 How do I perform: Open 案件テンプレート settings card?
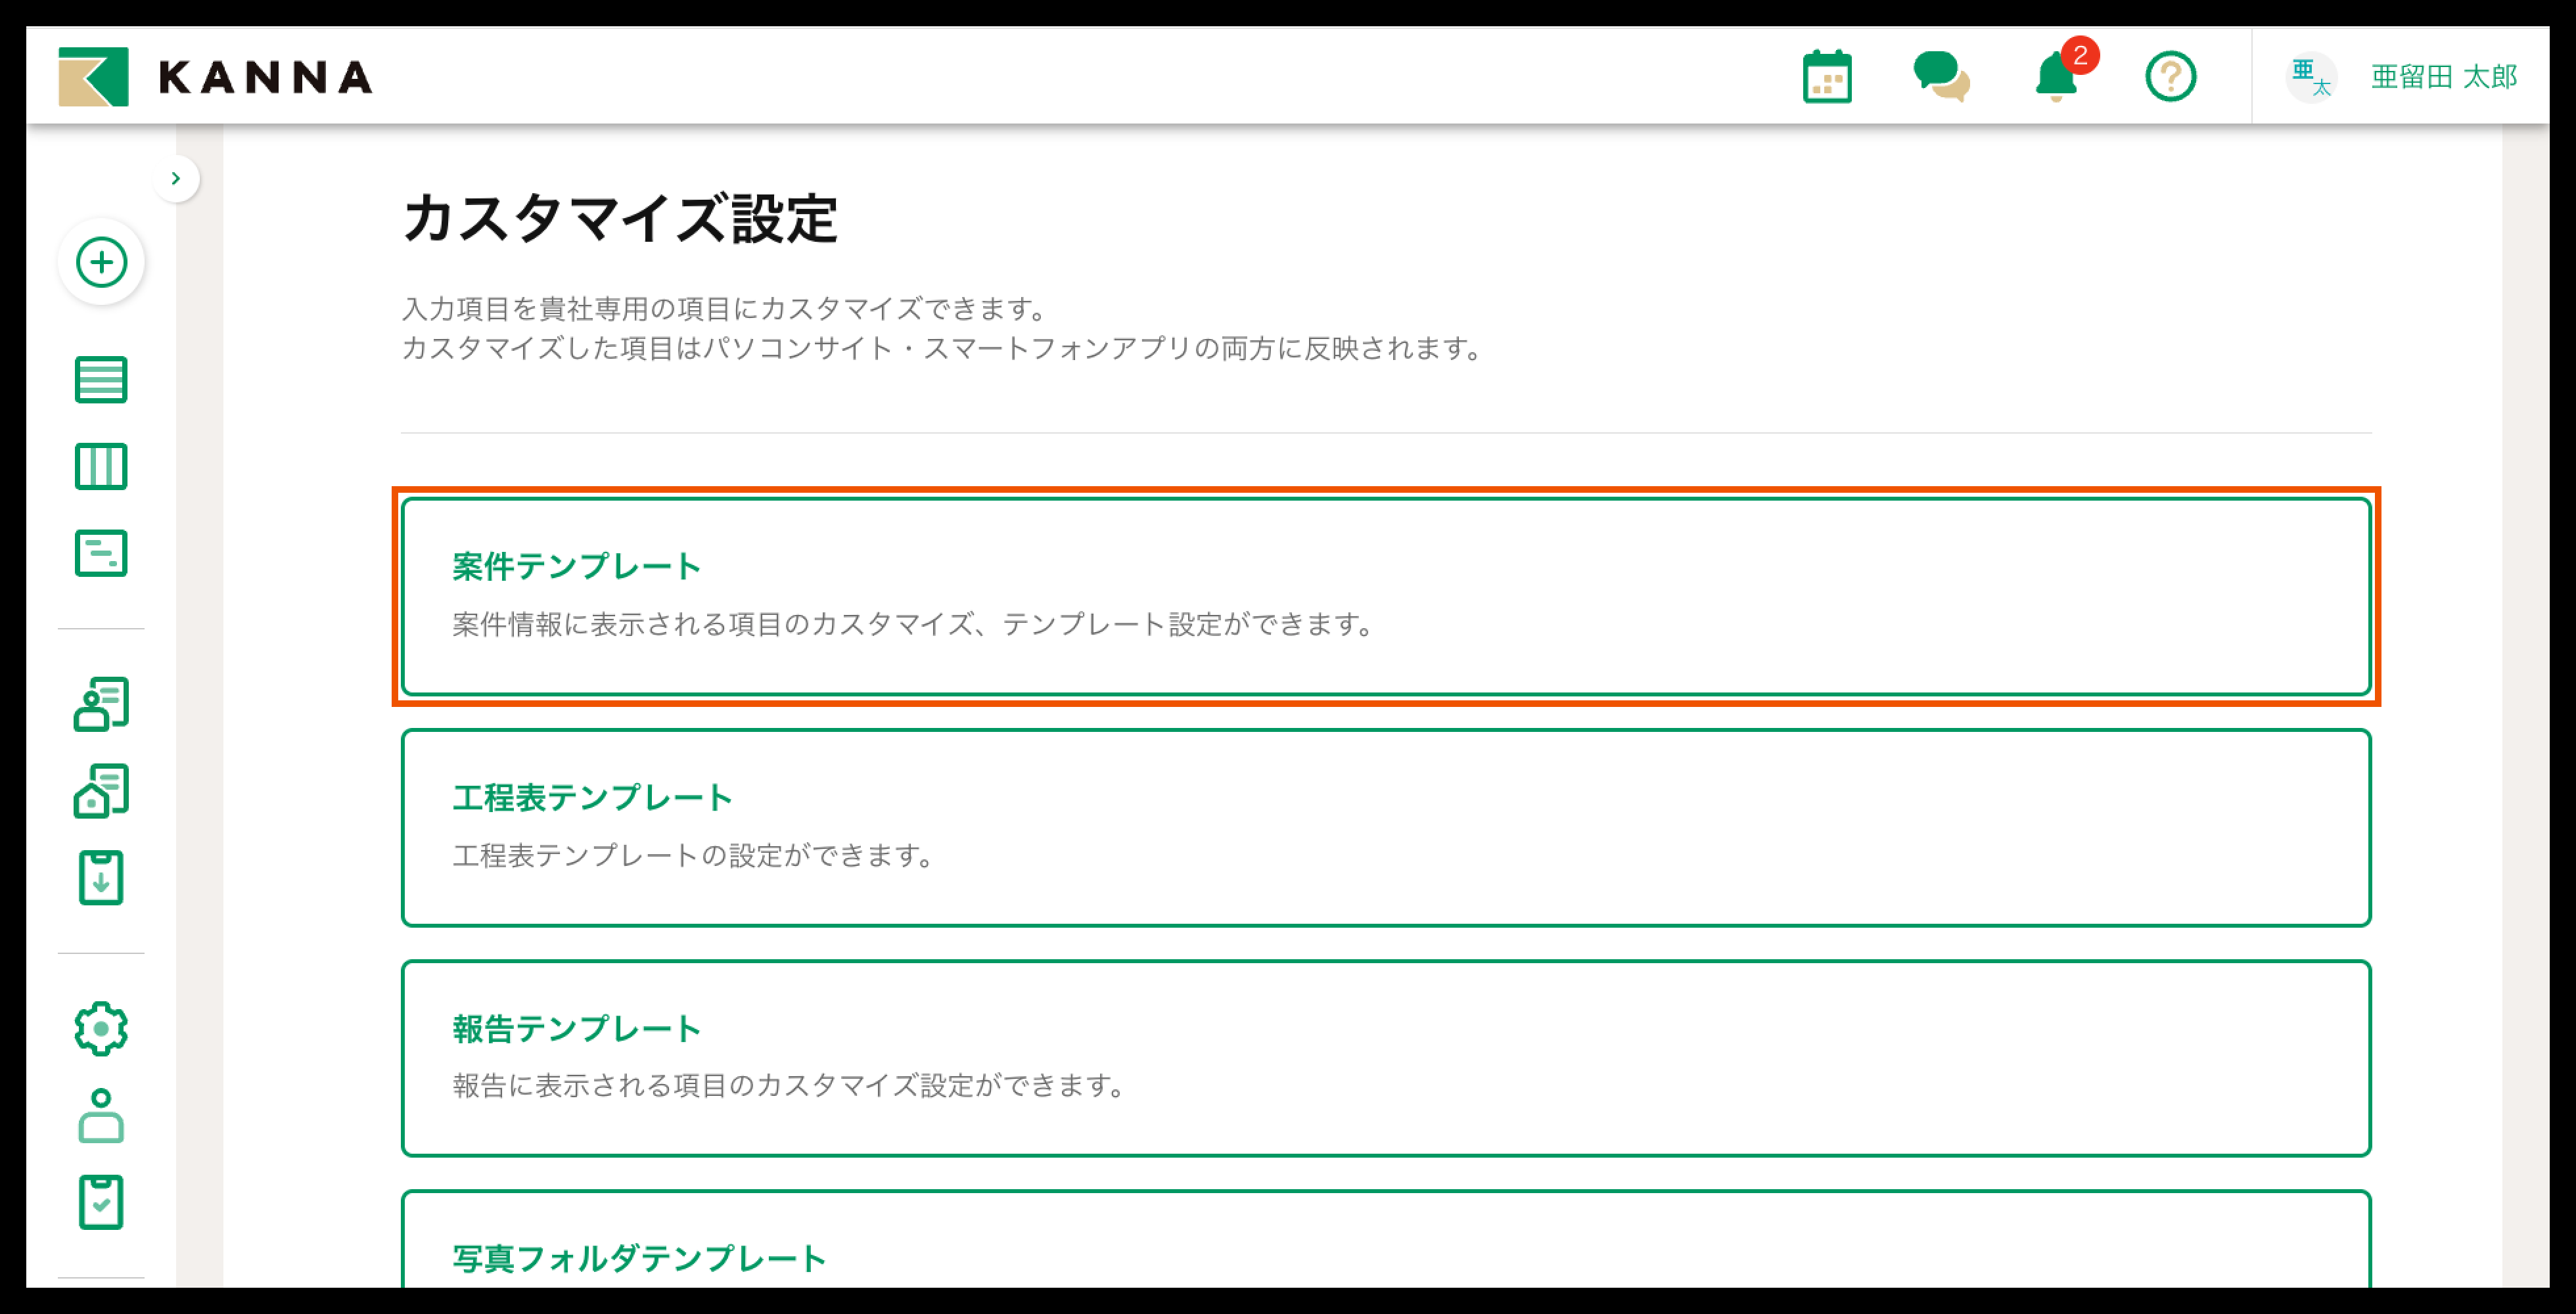tap(1385, 596)
